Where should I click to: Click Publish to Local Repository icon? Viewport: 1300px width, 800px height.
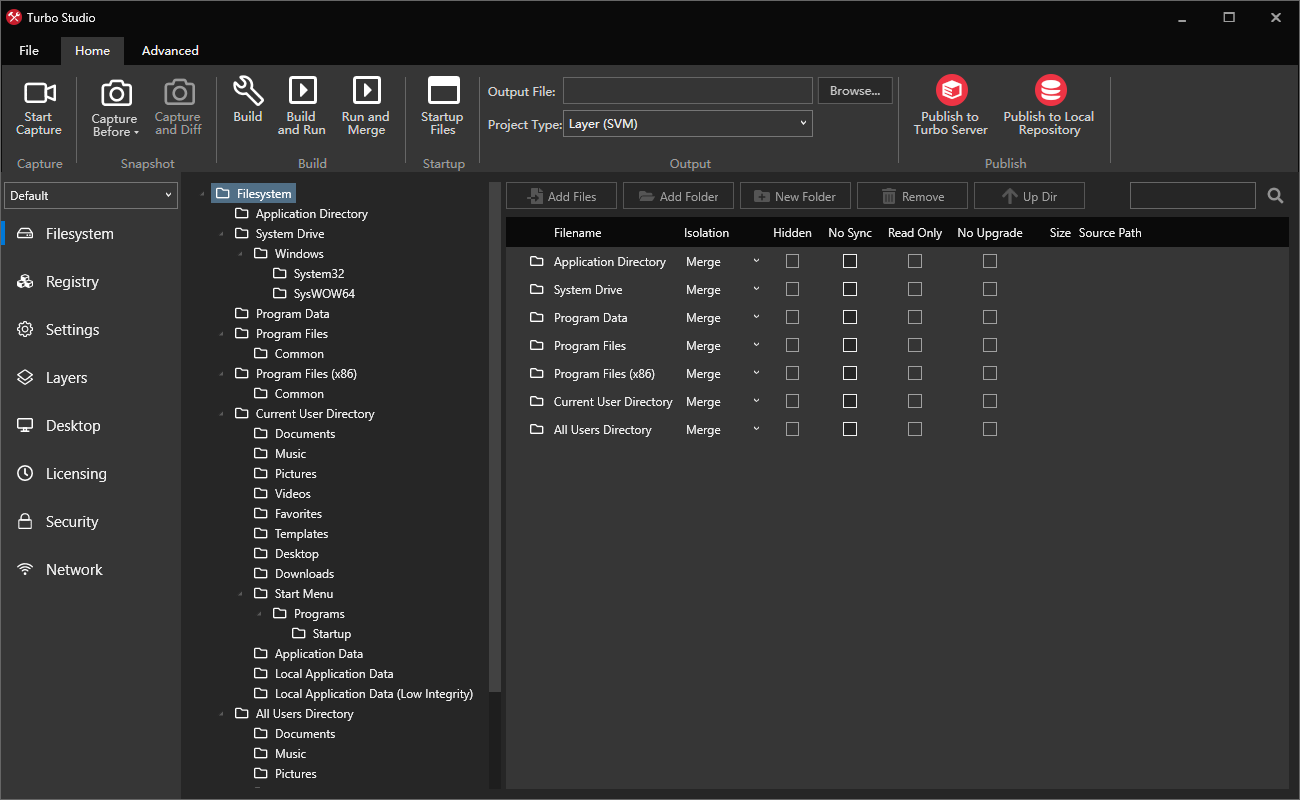coord(1049,91)
